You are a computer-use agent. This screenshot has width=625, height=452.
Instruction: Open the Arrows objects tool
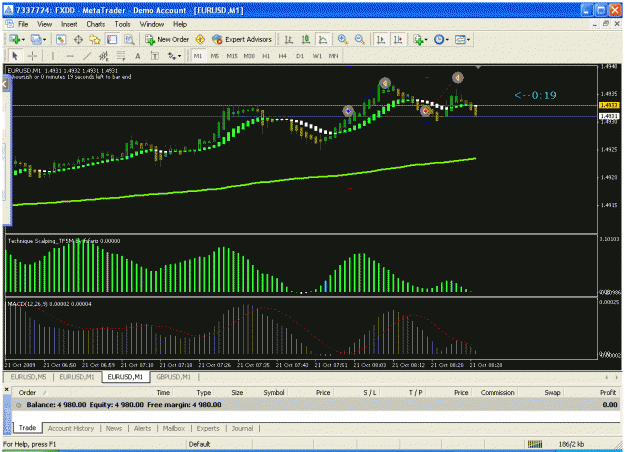coord(171,56)
